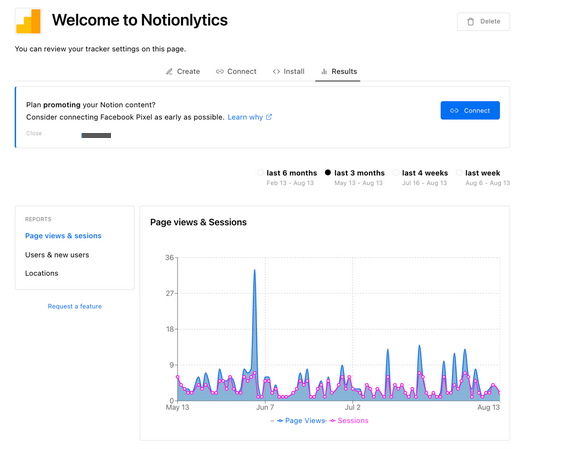Open the Create tab
568x449 pixels.
pyautogui.click(x=183, y=71)
